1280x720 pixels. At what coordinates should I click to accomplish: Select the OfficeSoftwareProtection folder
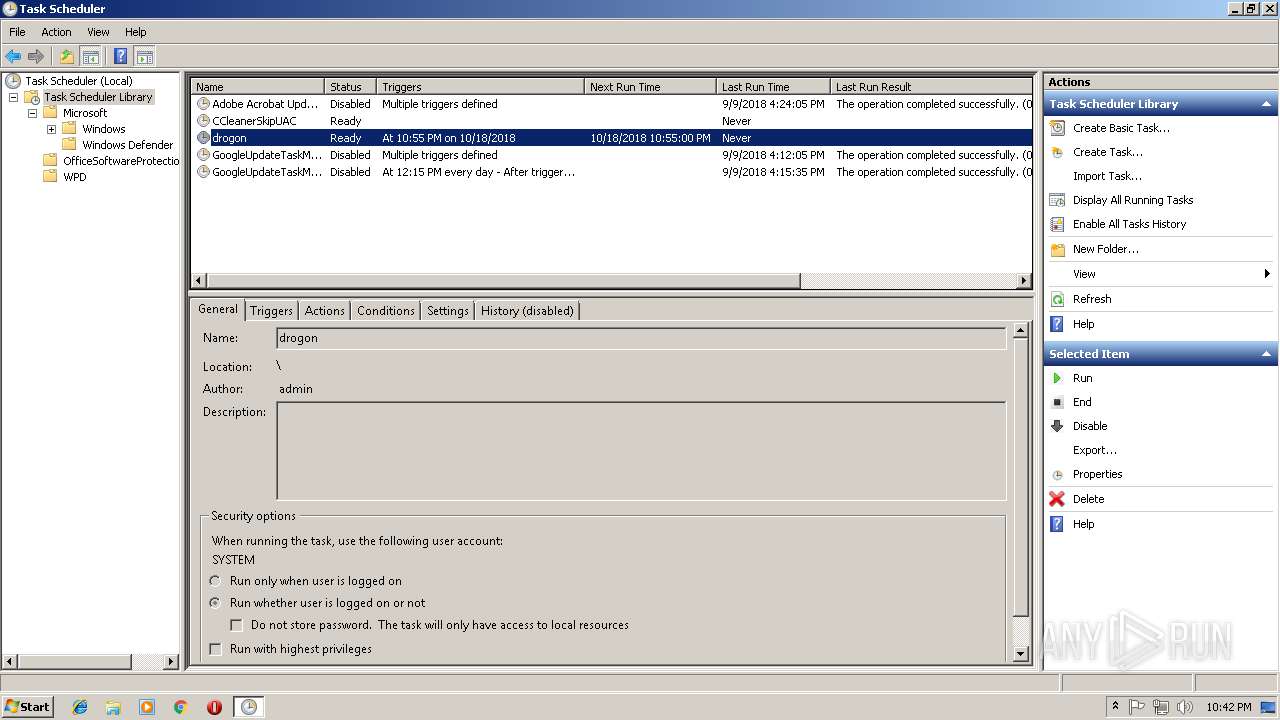coord(121,161)
